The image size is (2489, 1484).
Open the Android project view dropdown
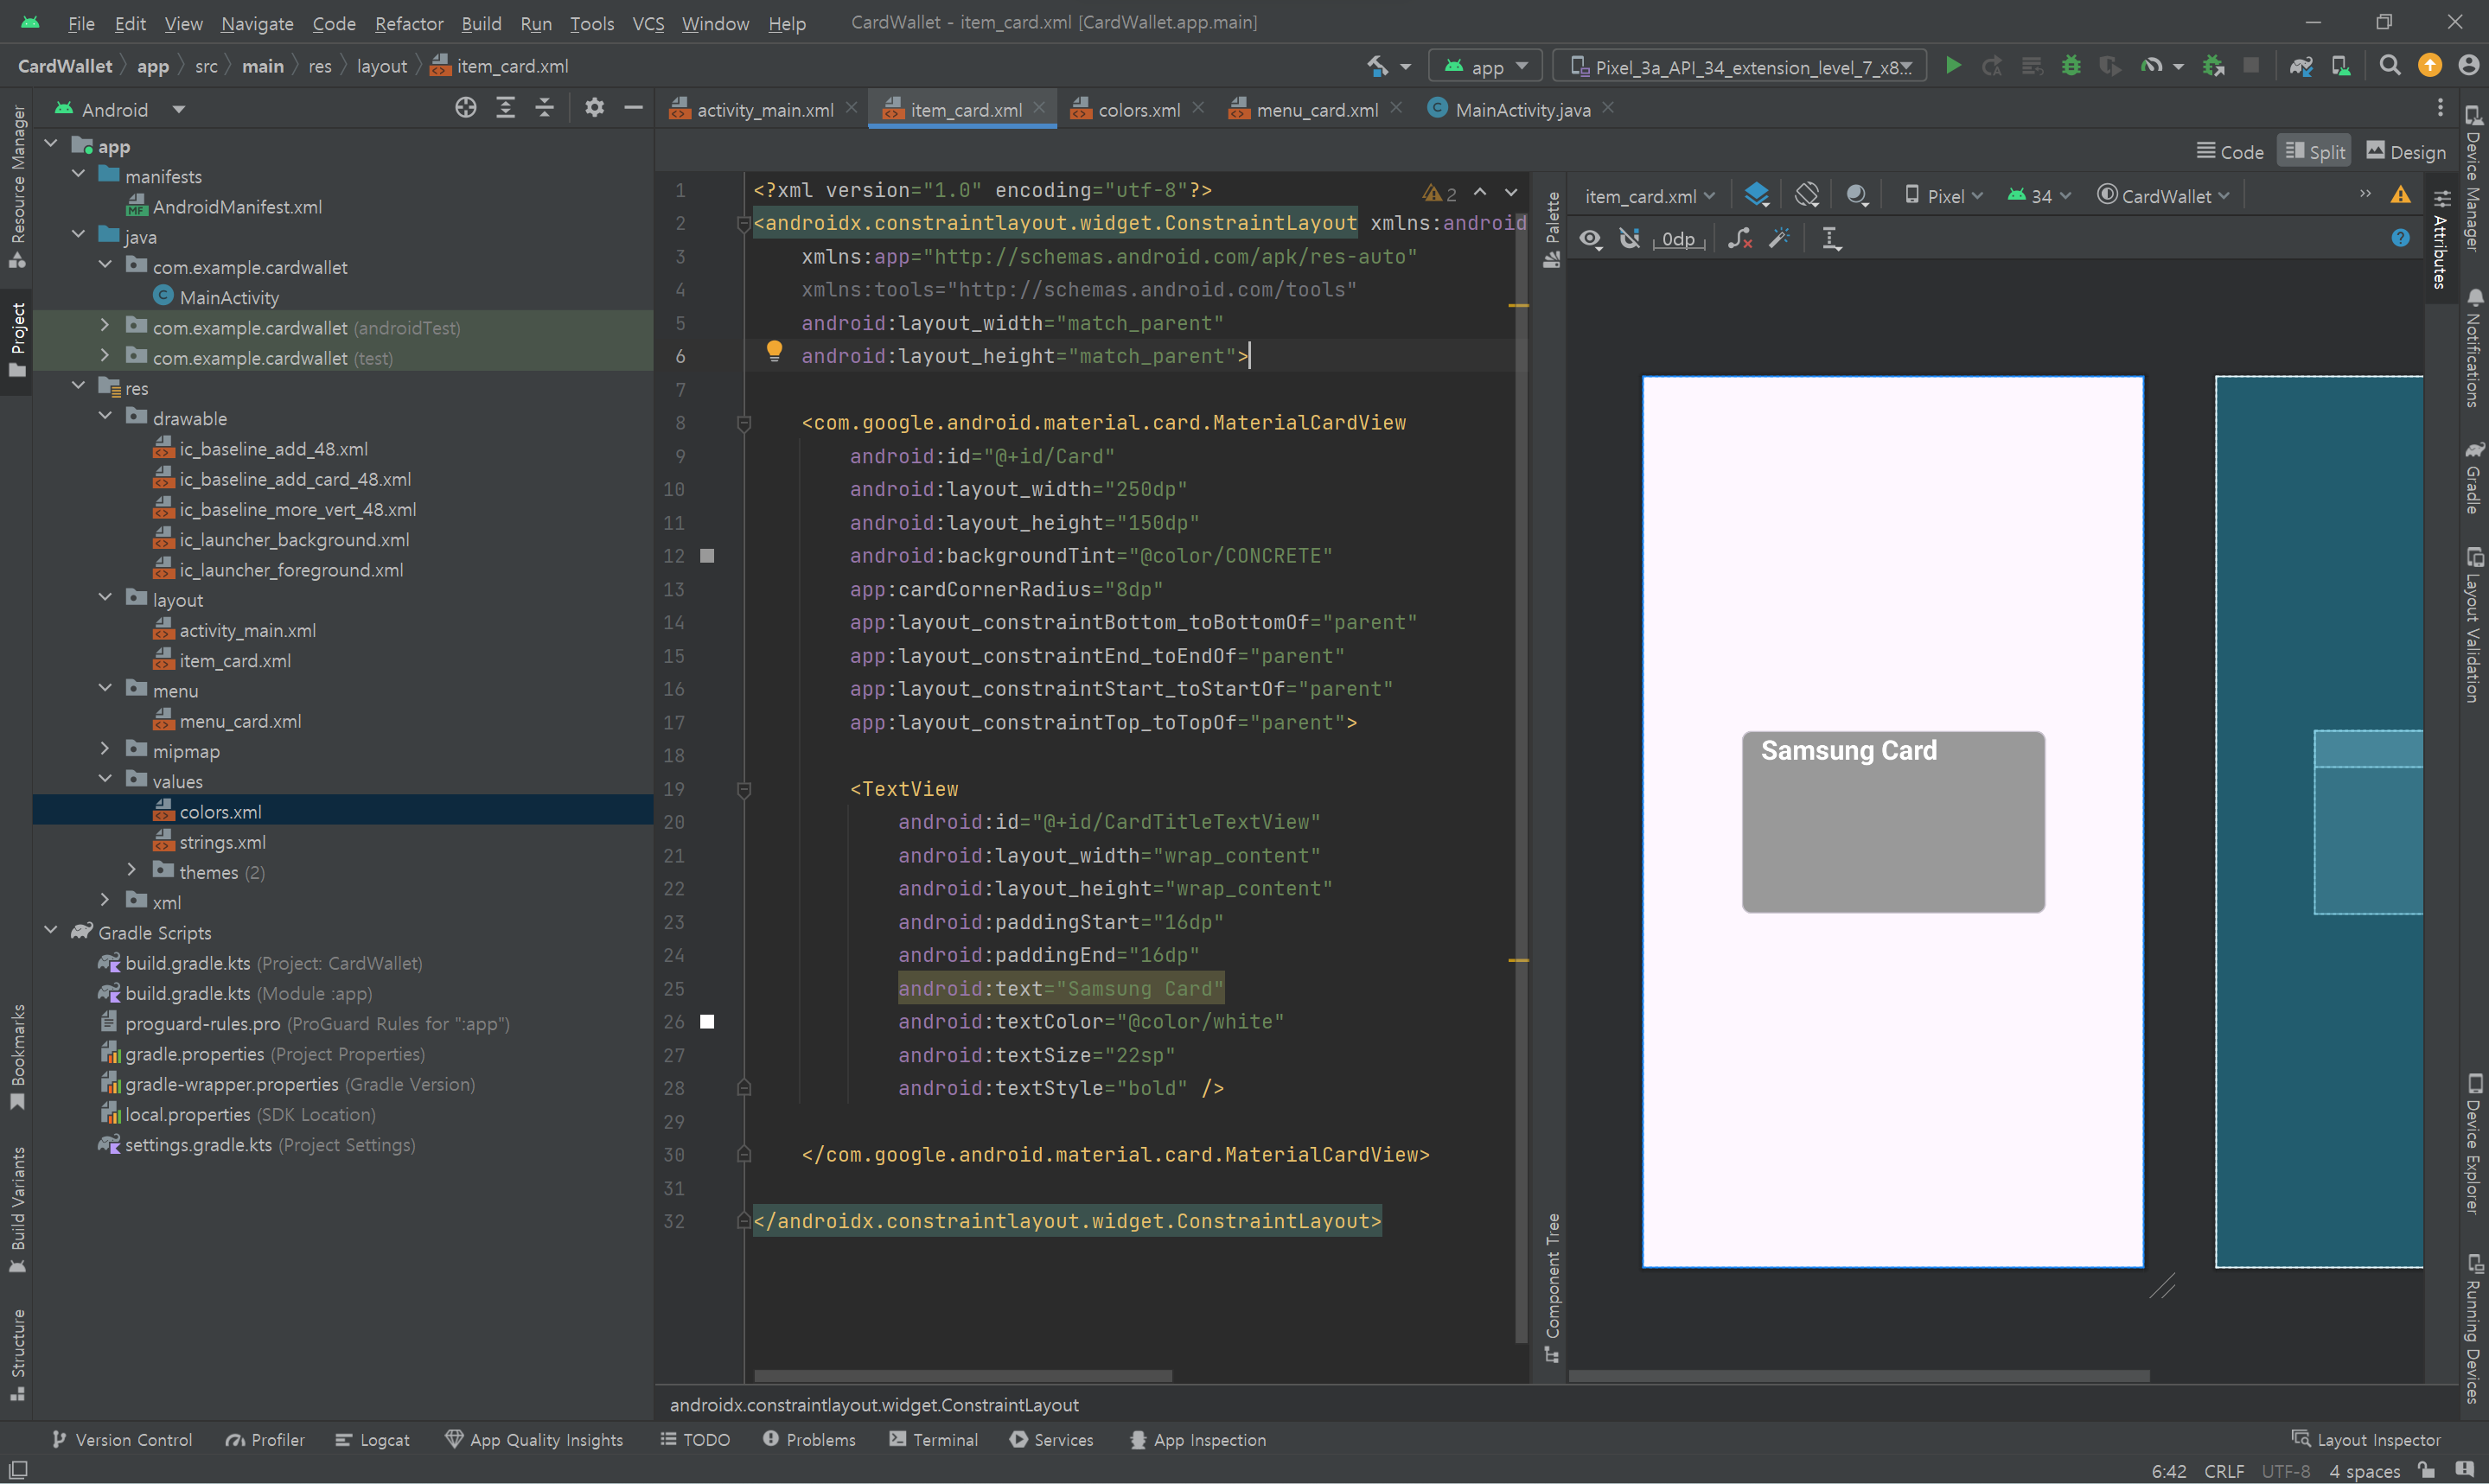click(178, 109)
